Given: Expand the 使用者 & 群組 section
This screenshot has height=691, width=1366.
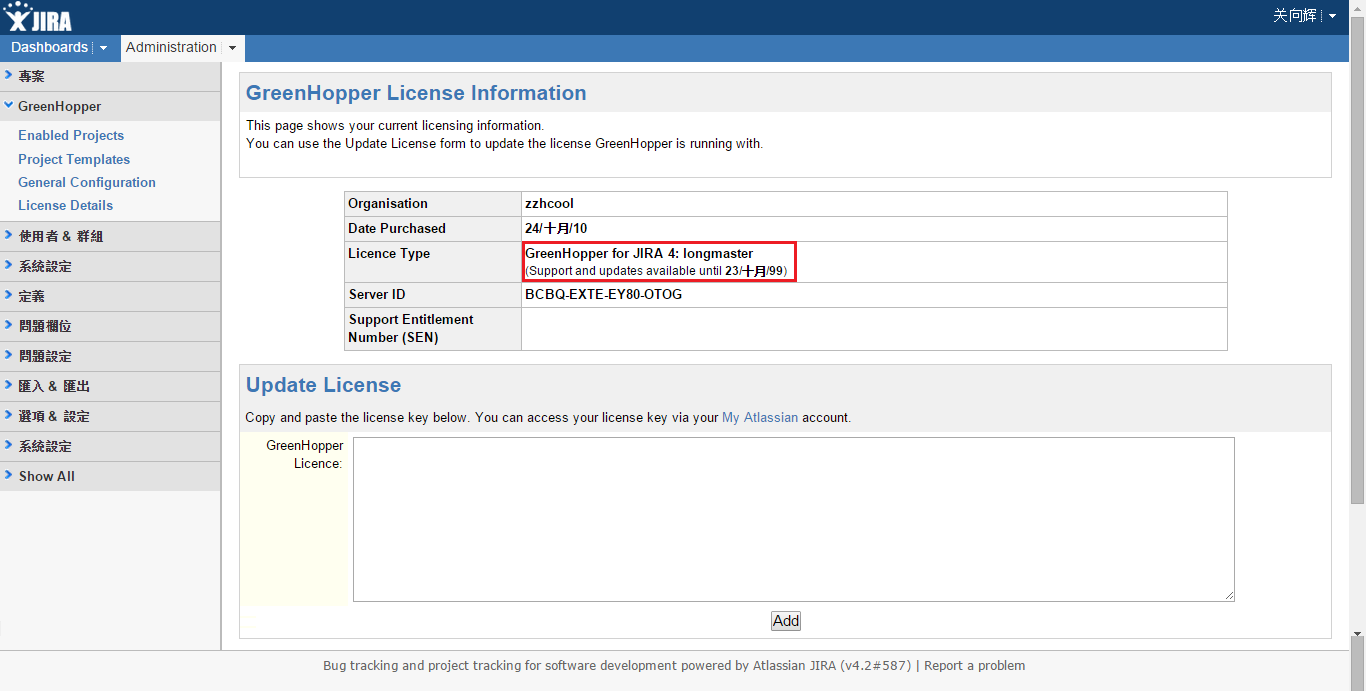Looking at the screenshot, I should coord(110,236).
